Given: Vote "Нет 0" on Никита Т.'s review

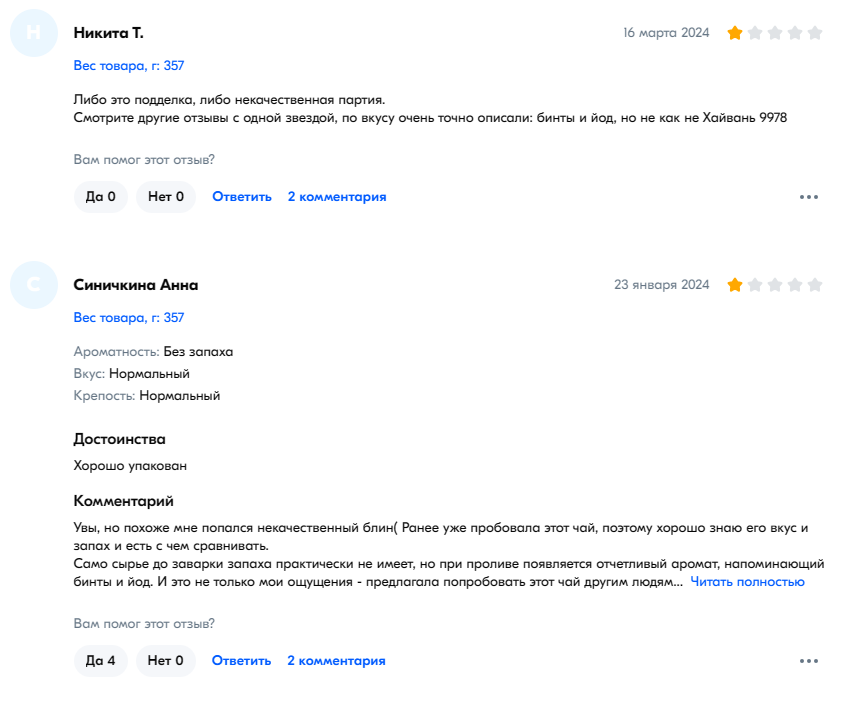Looking at the screenshot, I should point(166,197).
